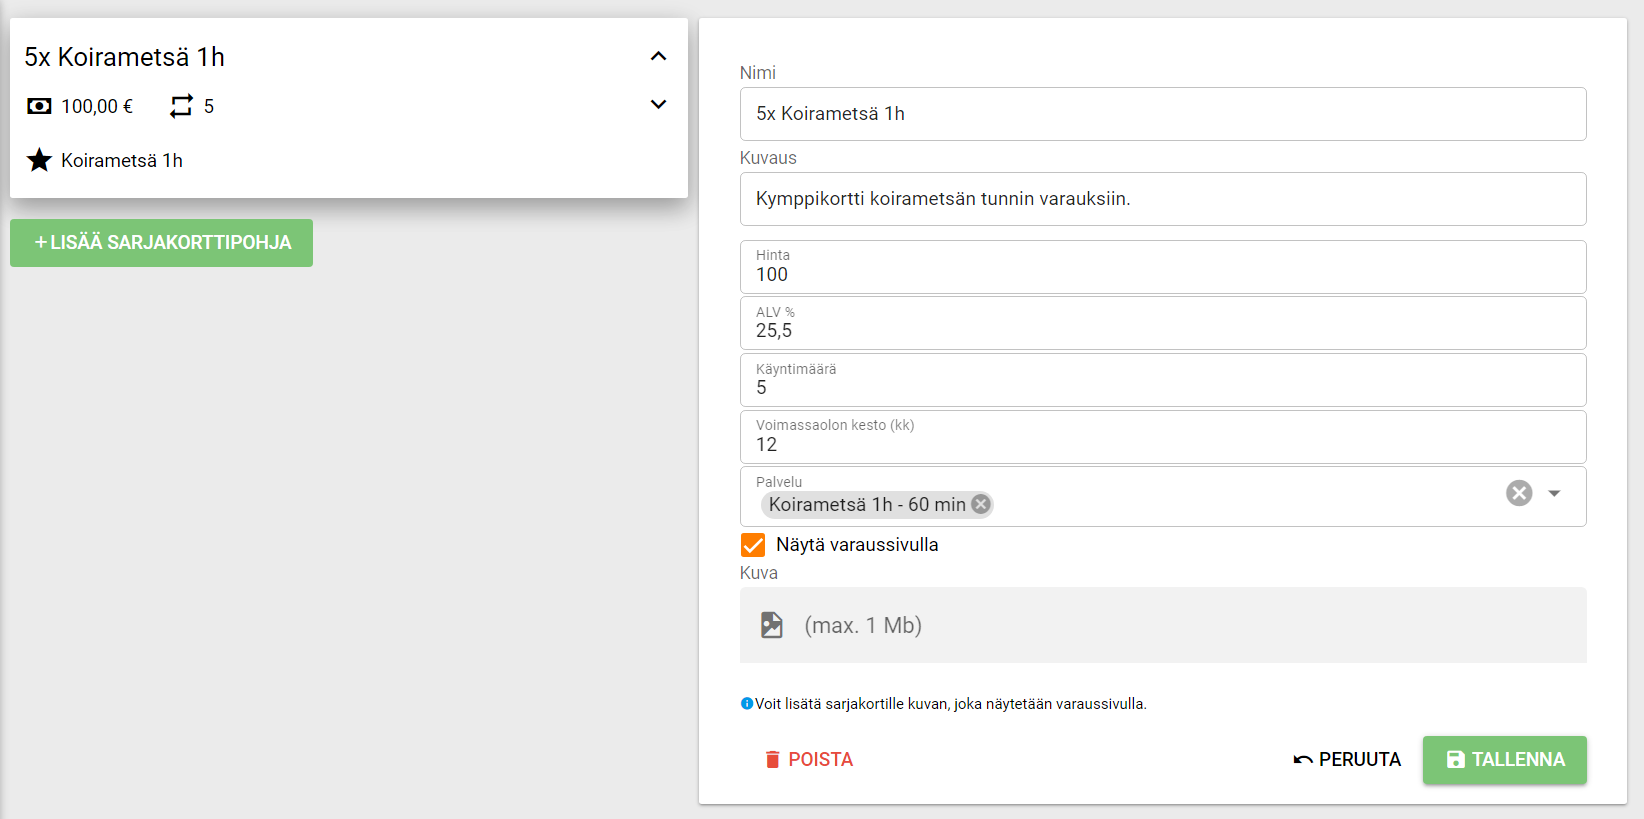This screenshot has width=1644, height=819.
Task: Collapse the 5x Koirametsä 1h card
Action: pyautogui.click(x=658, y=56)
